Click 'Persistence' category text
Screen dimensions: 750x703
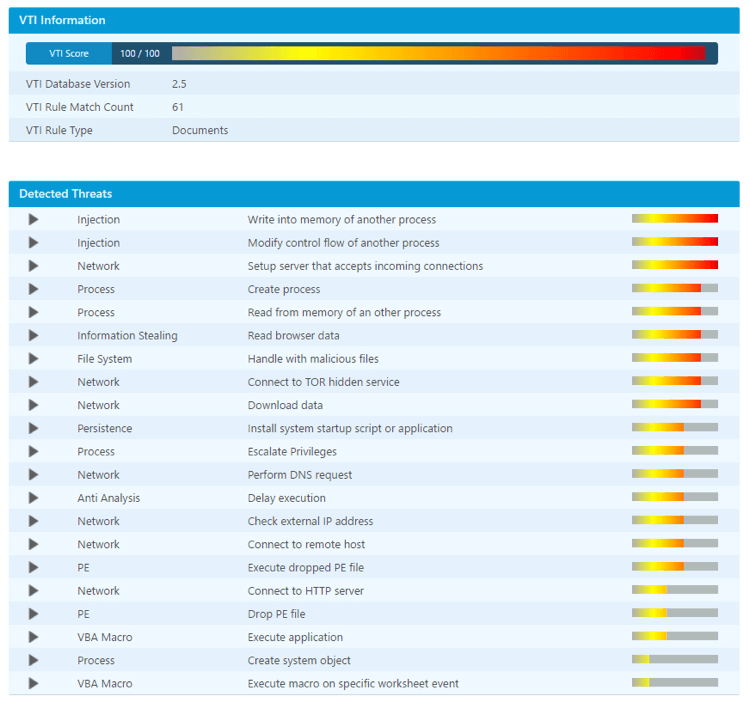click(105, 428)
